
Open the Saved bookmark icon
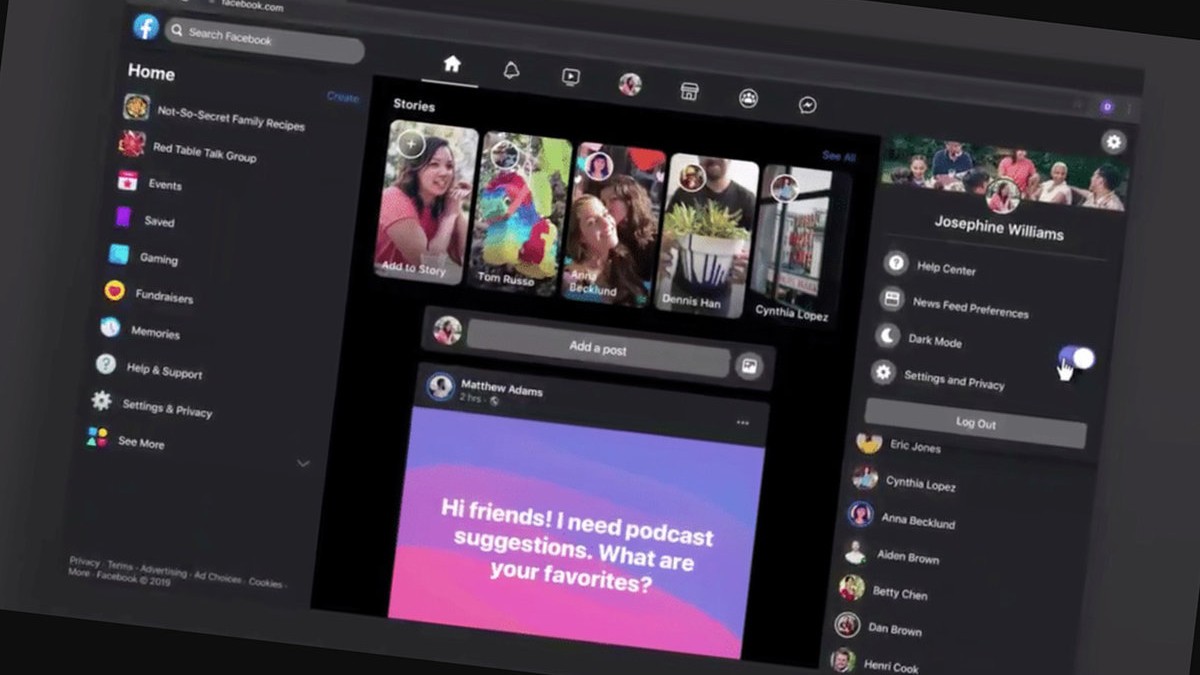122,217
